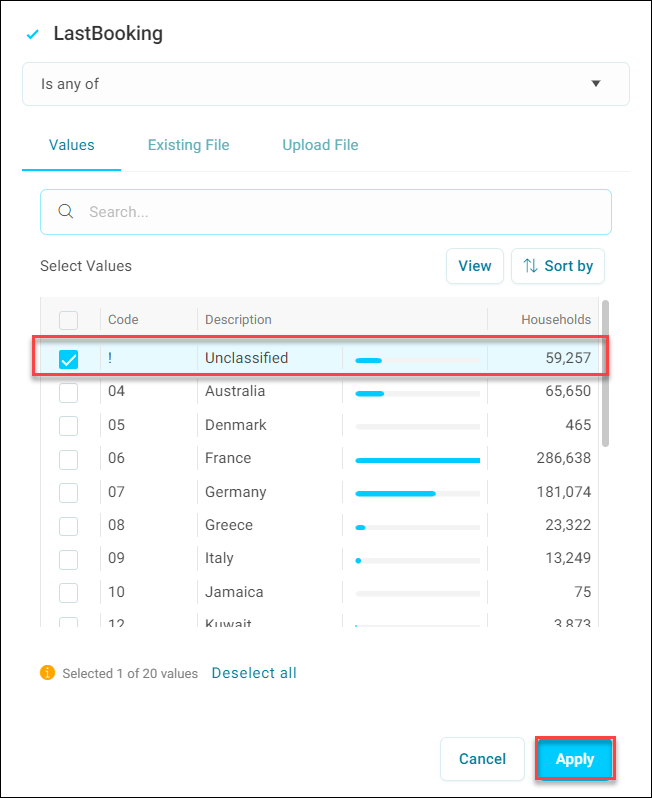Click the Australia households bar

click(x=417, y=393)
